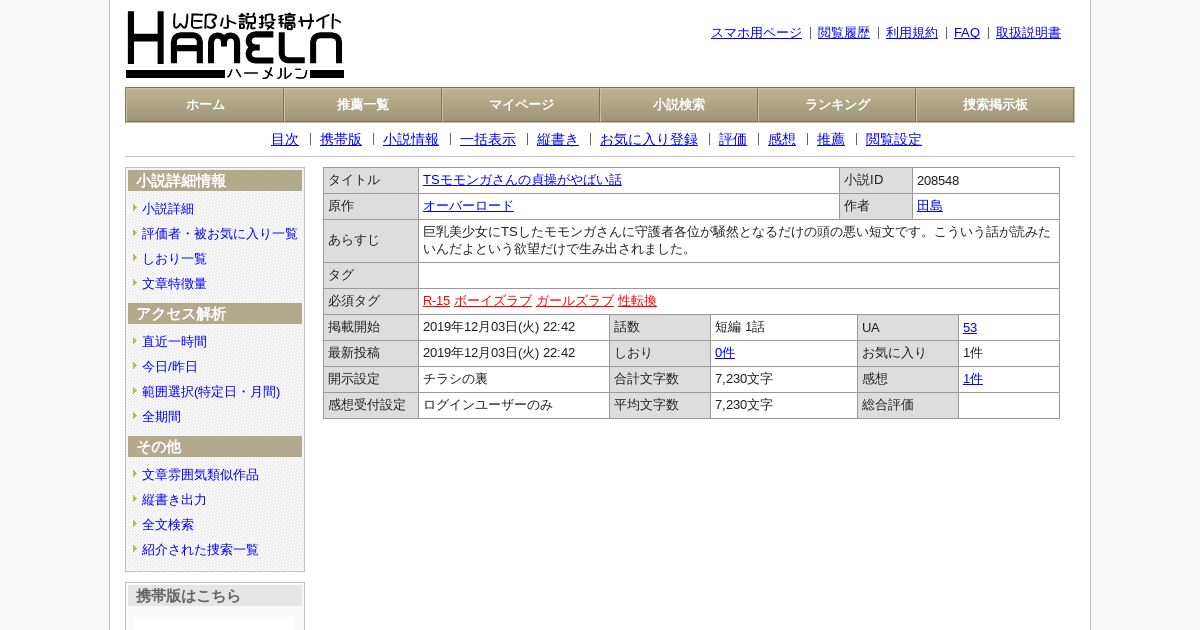Viewport: 1200px width, 630px height.
Task: Select 一括表示 in the sub navigation
Action: [x=488, y=140]
